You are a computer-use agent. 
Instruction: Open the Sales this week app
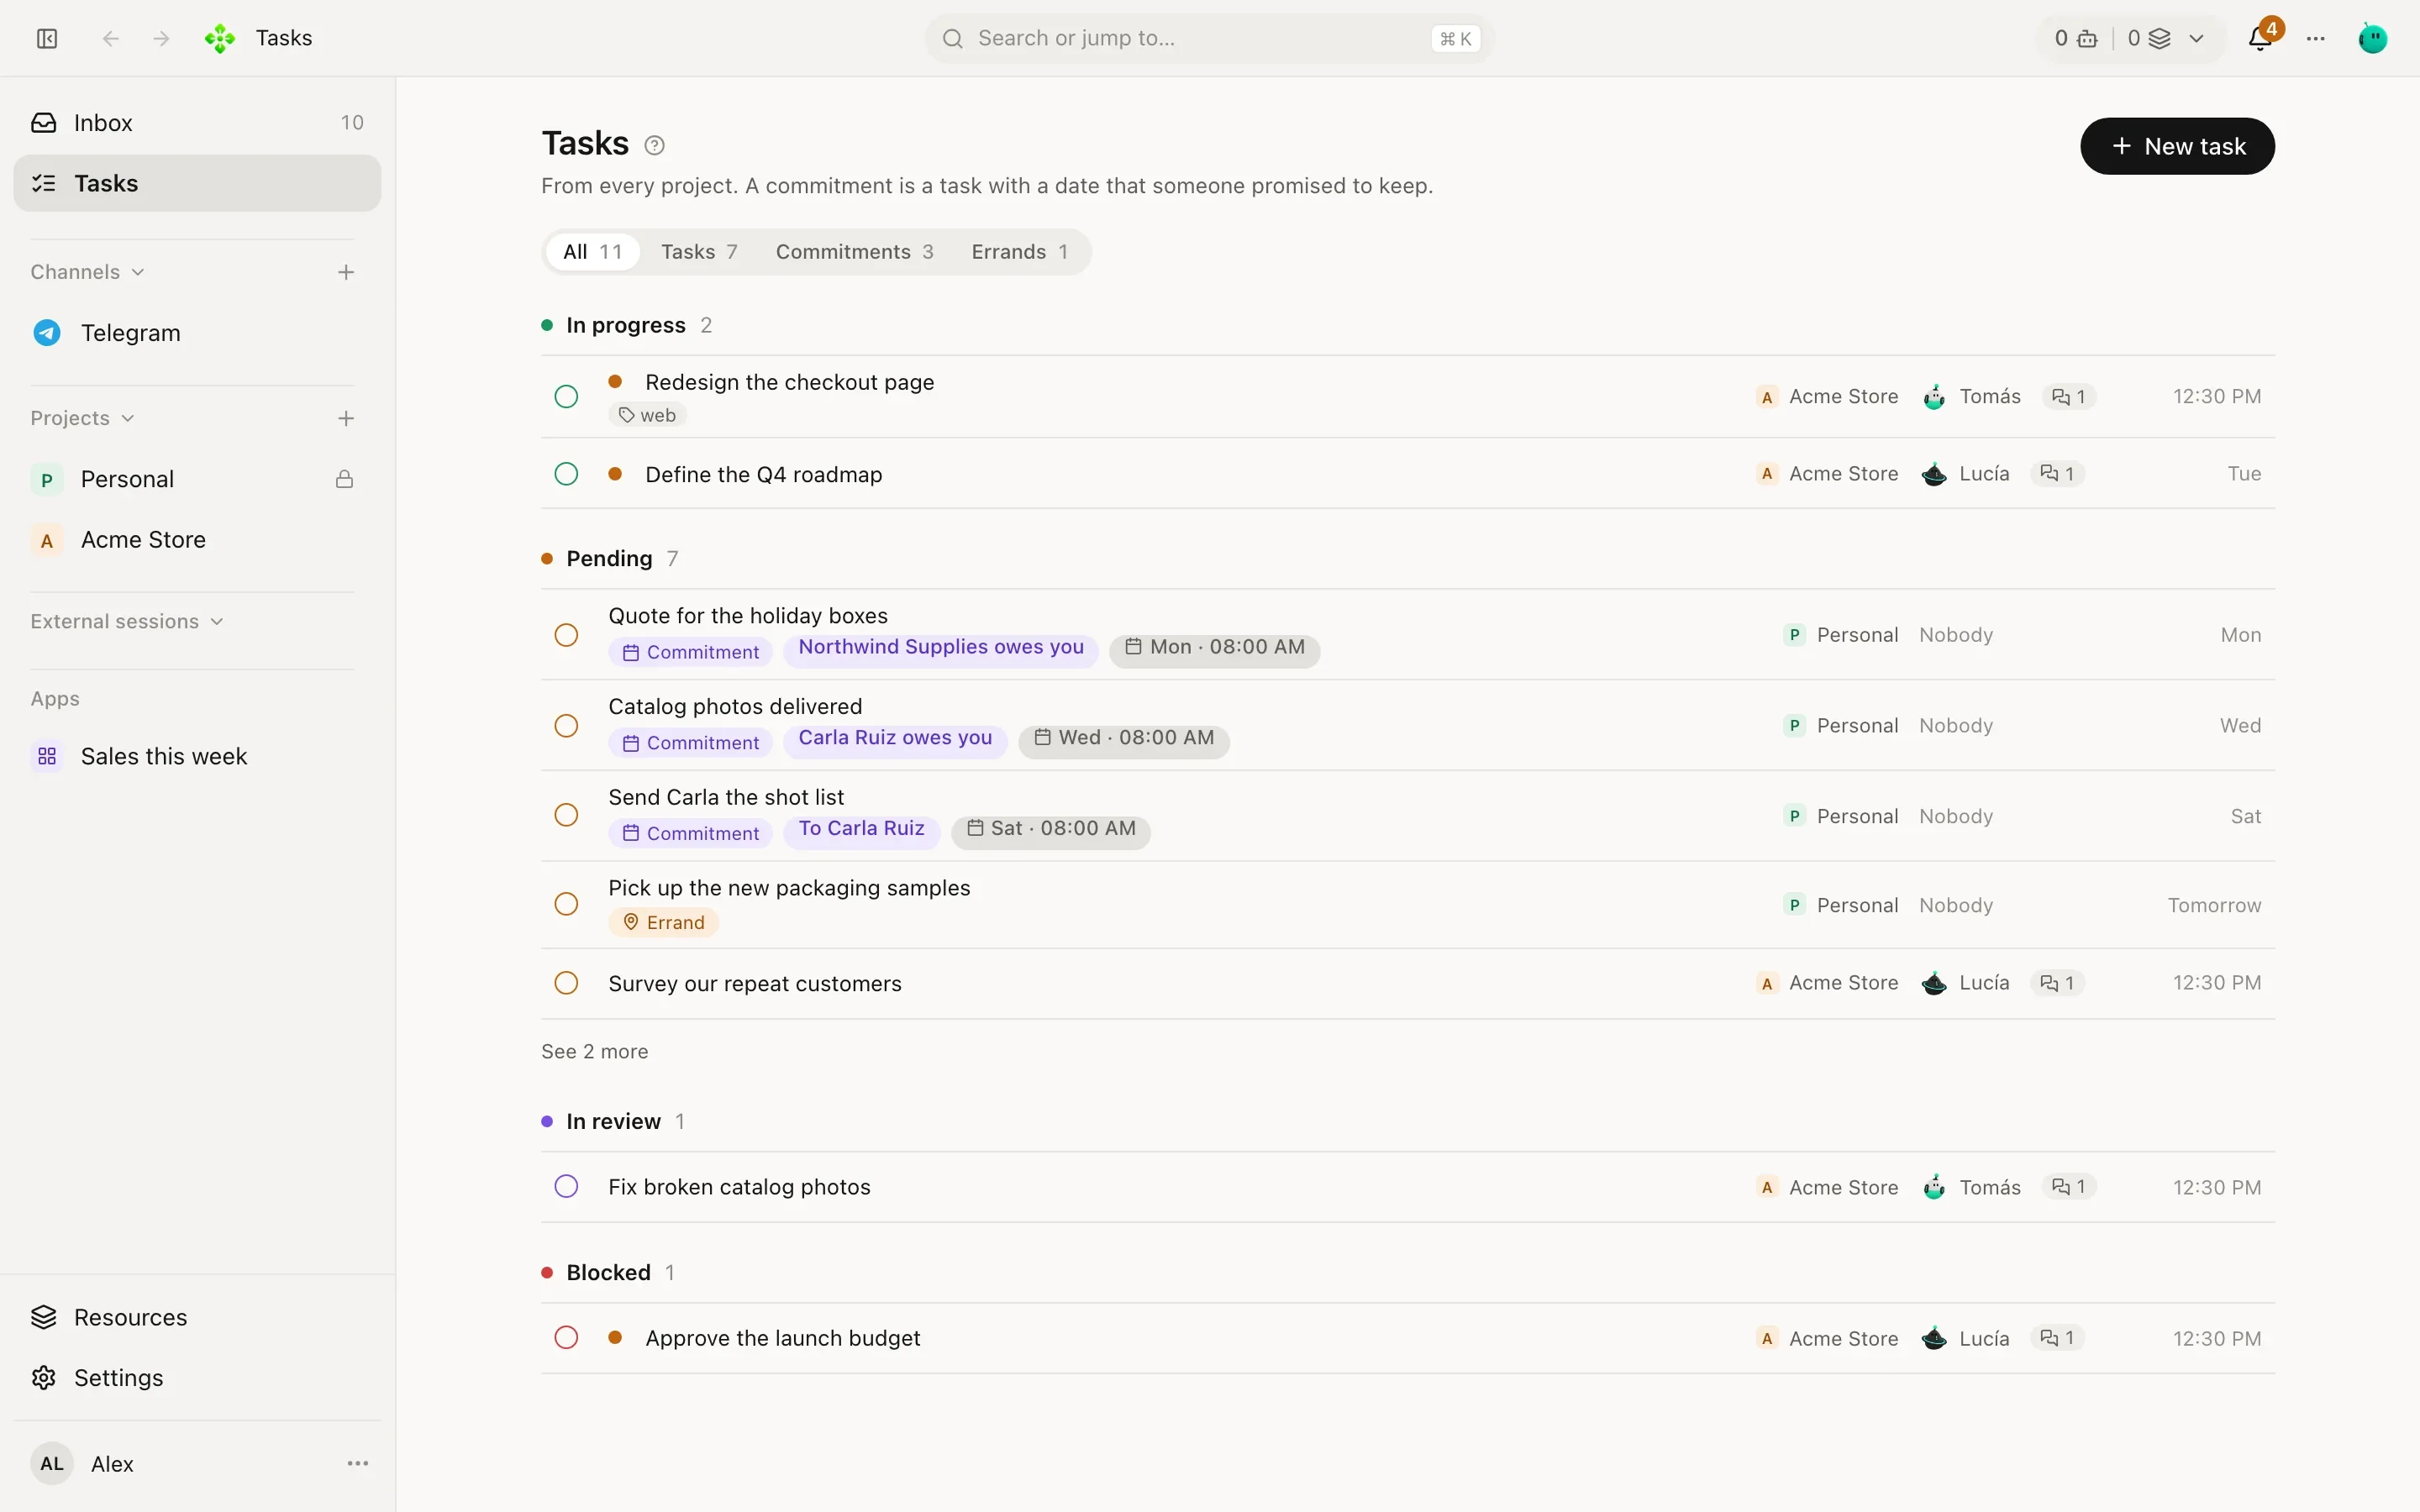pyautogui.click(x=197, y=756)
